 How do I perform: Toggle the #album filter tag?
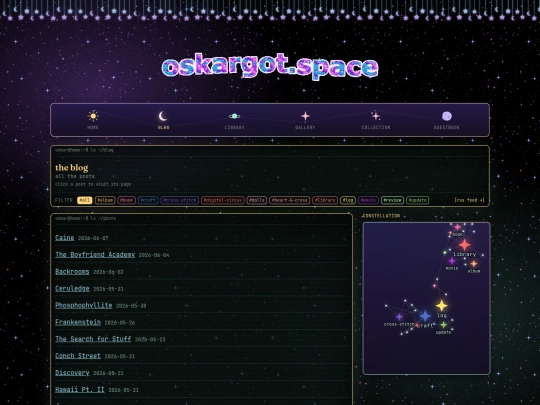pos(105,200)
